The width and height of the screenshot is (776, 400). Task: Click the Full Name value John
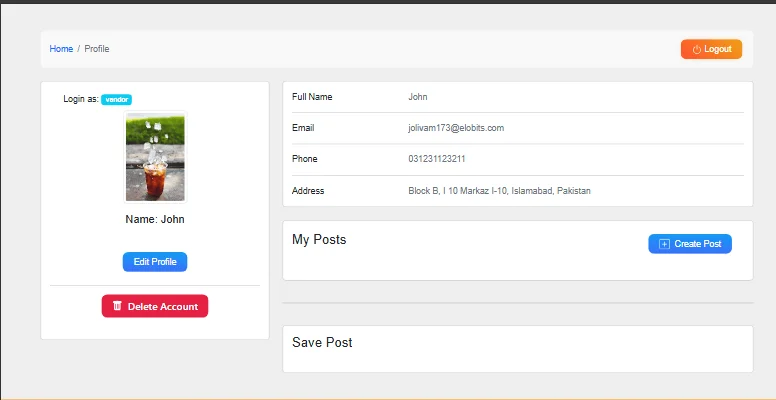click(x=418, y=97)
